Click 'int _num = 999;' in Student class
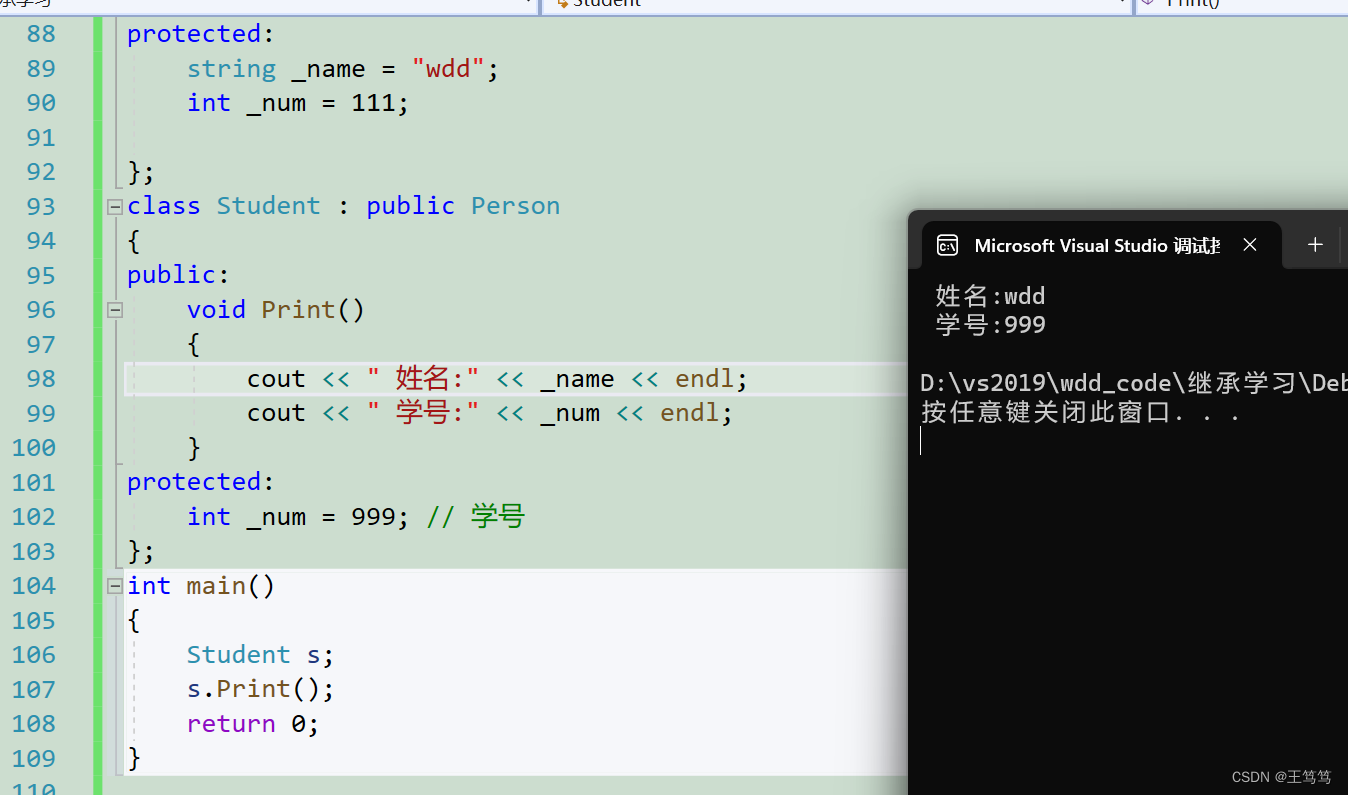 (x=298, y=517)
